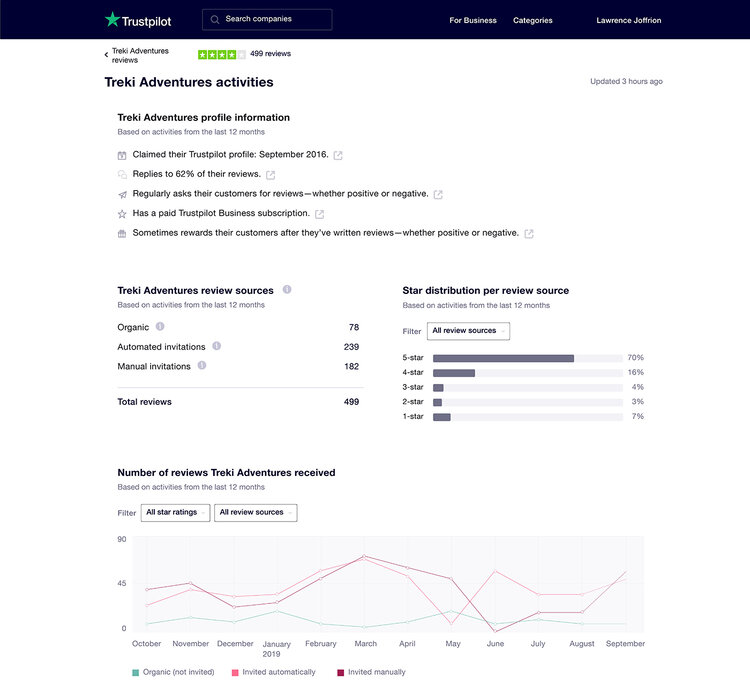Click info icon next to Automated invitations
Image resolution: width=750 pixels, height=695 pixels.
(217, 346)
